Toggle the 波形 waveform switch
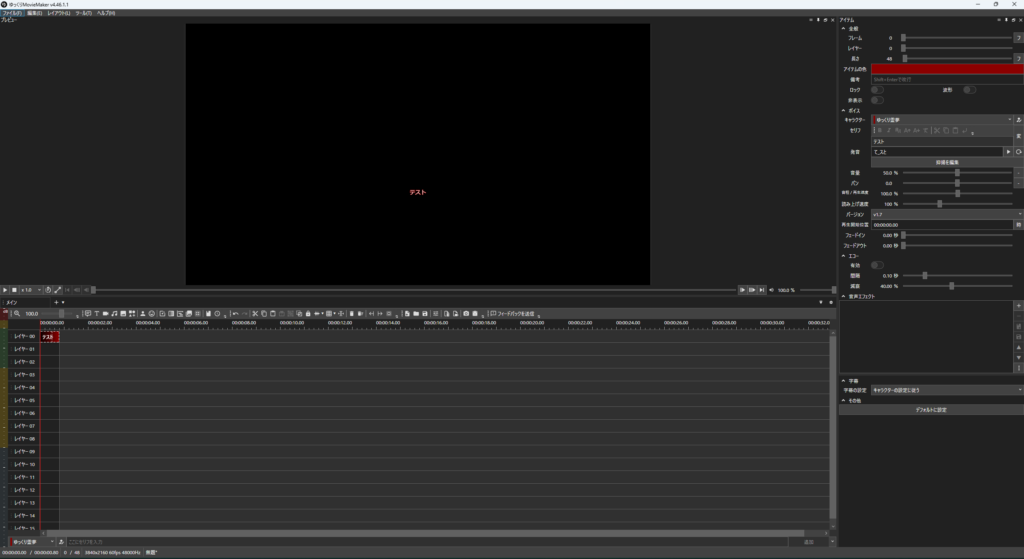 pyautogui.click(x=970, y=89)
